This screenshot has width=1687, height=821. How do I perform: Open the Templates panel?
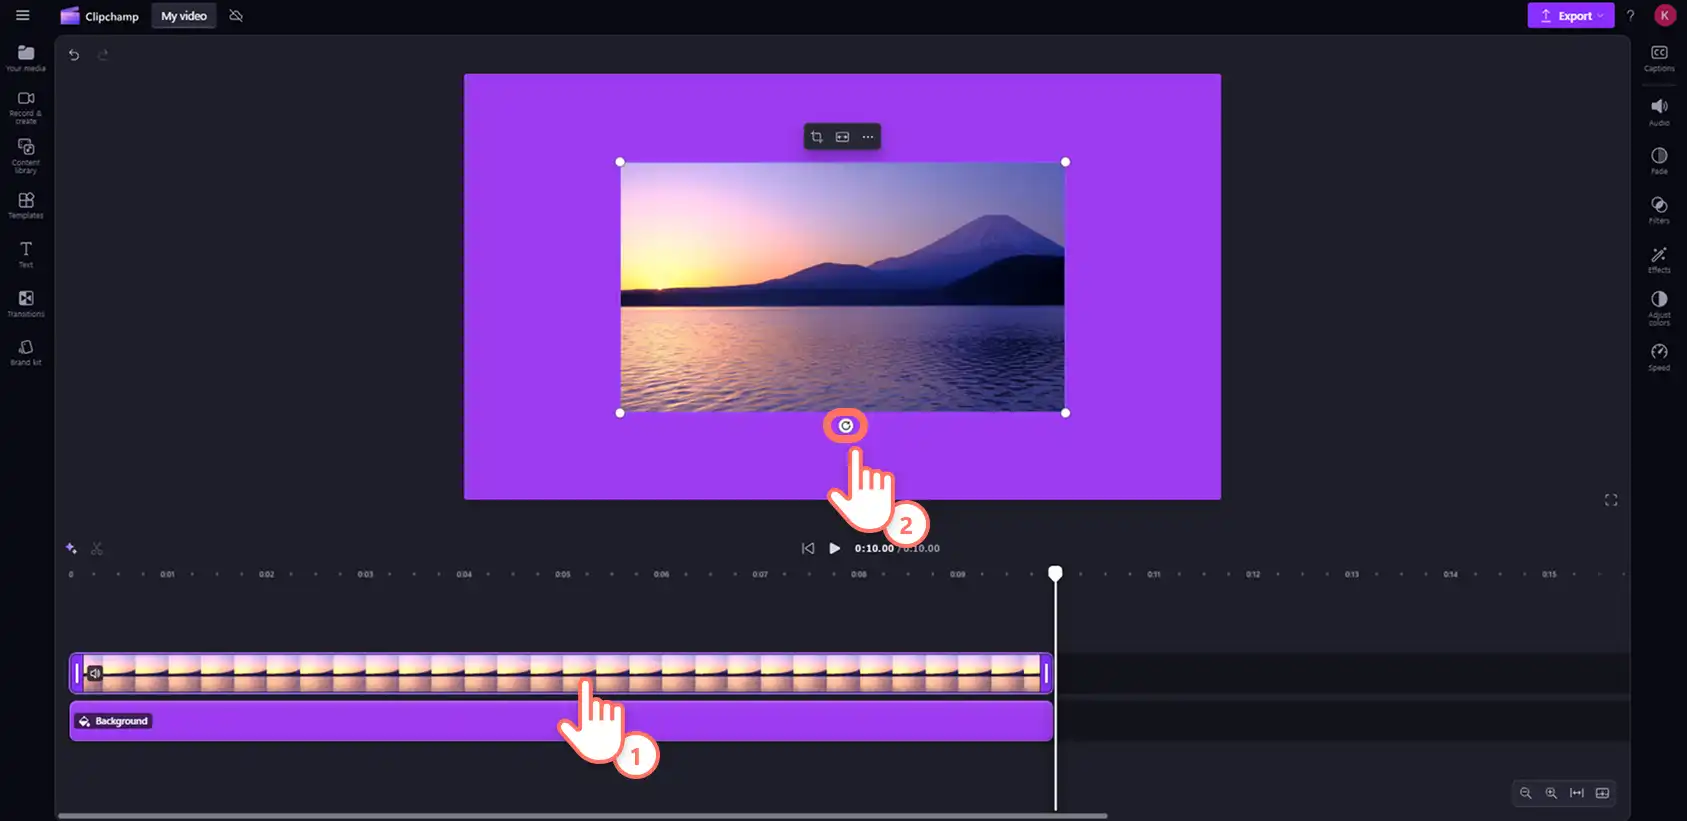click(x=26, y=205)
